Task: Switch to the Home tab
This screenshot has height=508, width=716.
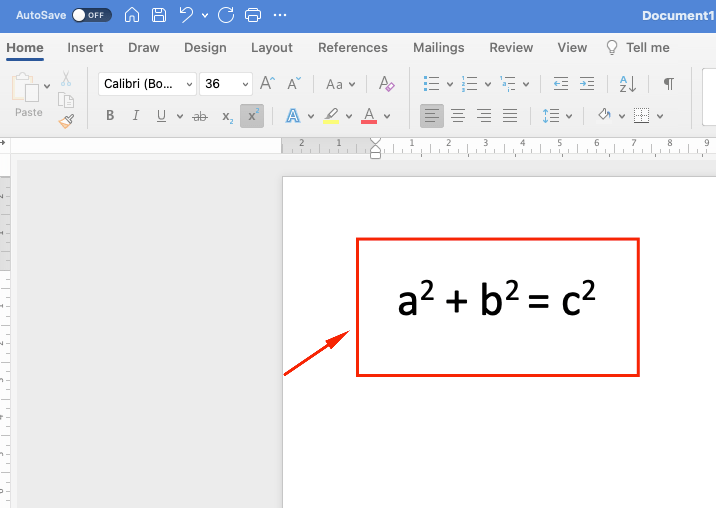Action: pos(25,48)
